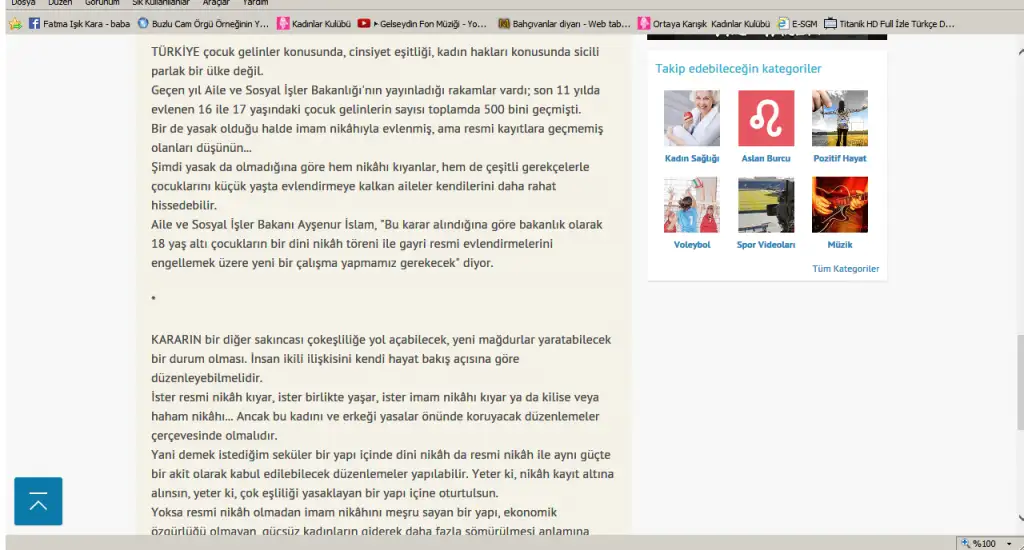Viewport: 1024px width, 550px height.
Task: Click the paragraph starting 'TÜRKİYE çocuk gelinler konusunda'
Action: (375, 61)
